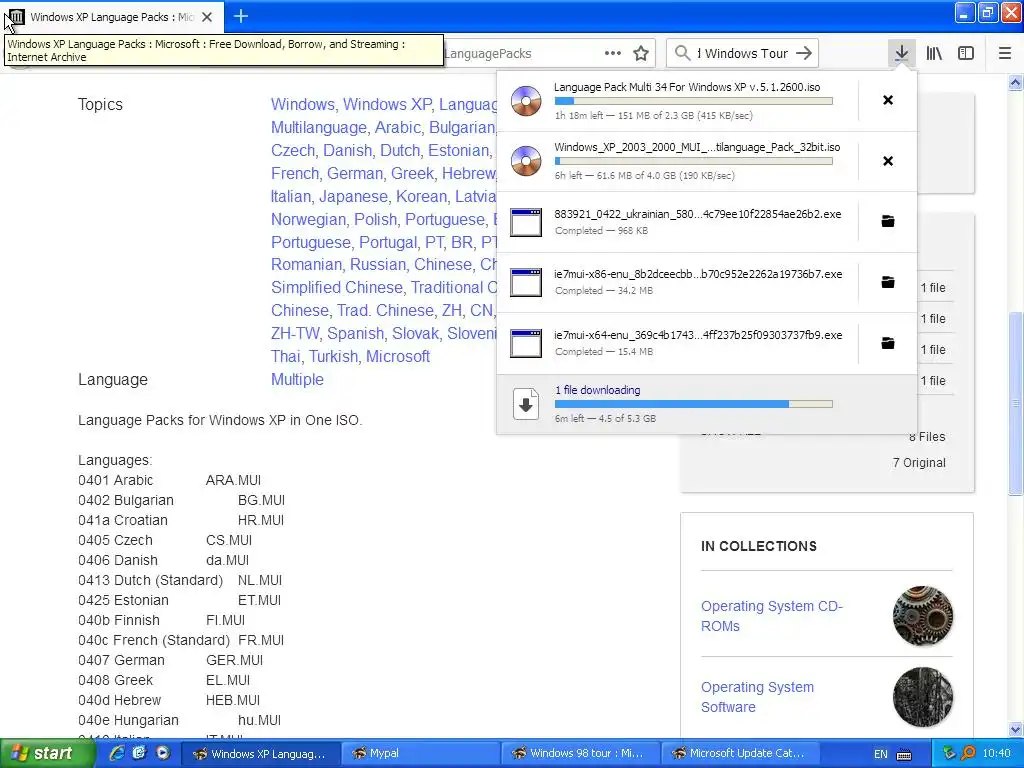The width and height of the screenshot is (1024, 768).
Task: Click the ie7mui-x86-enu exe file icon
Action: point(526,282)
